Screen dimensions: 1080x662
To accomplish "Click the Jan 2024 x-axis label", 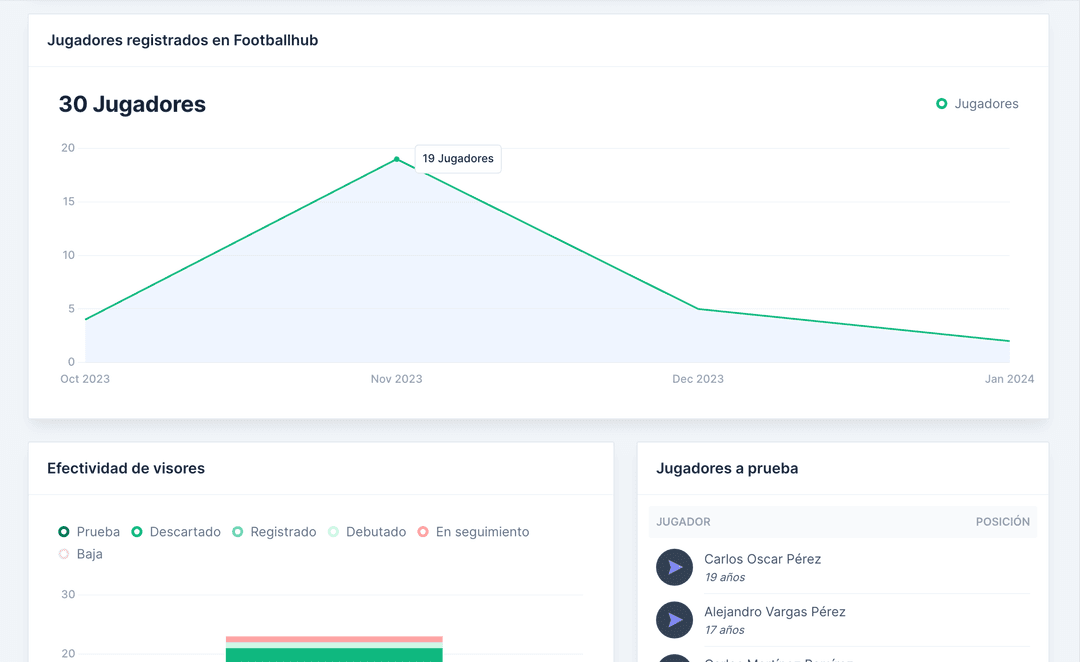I will pos(1008,379).
